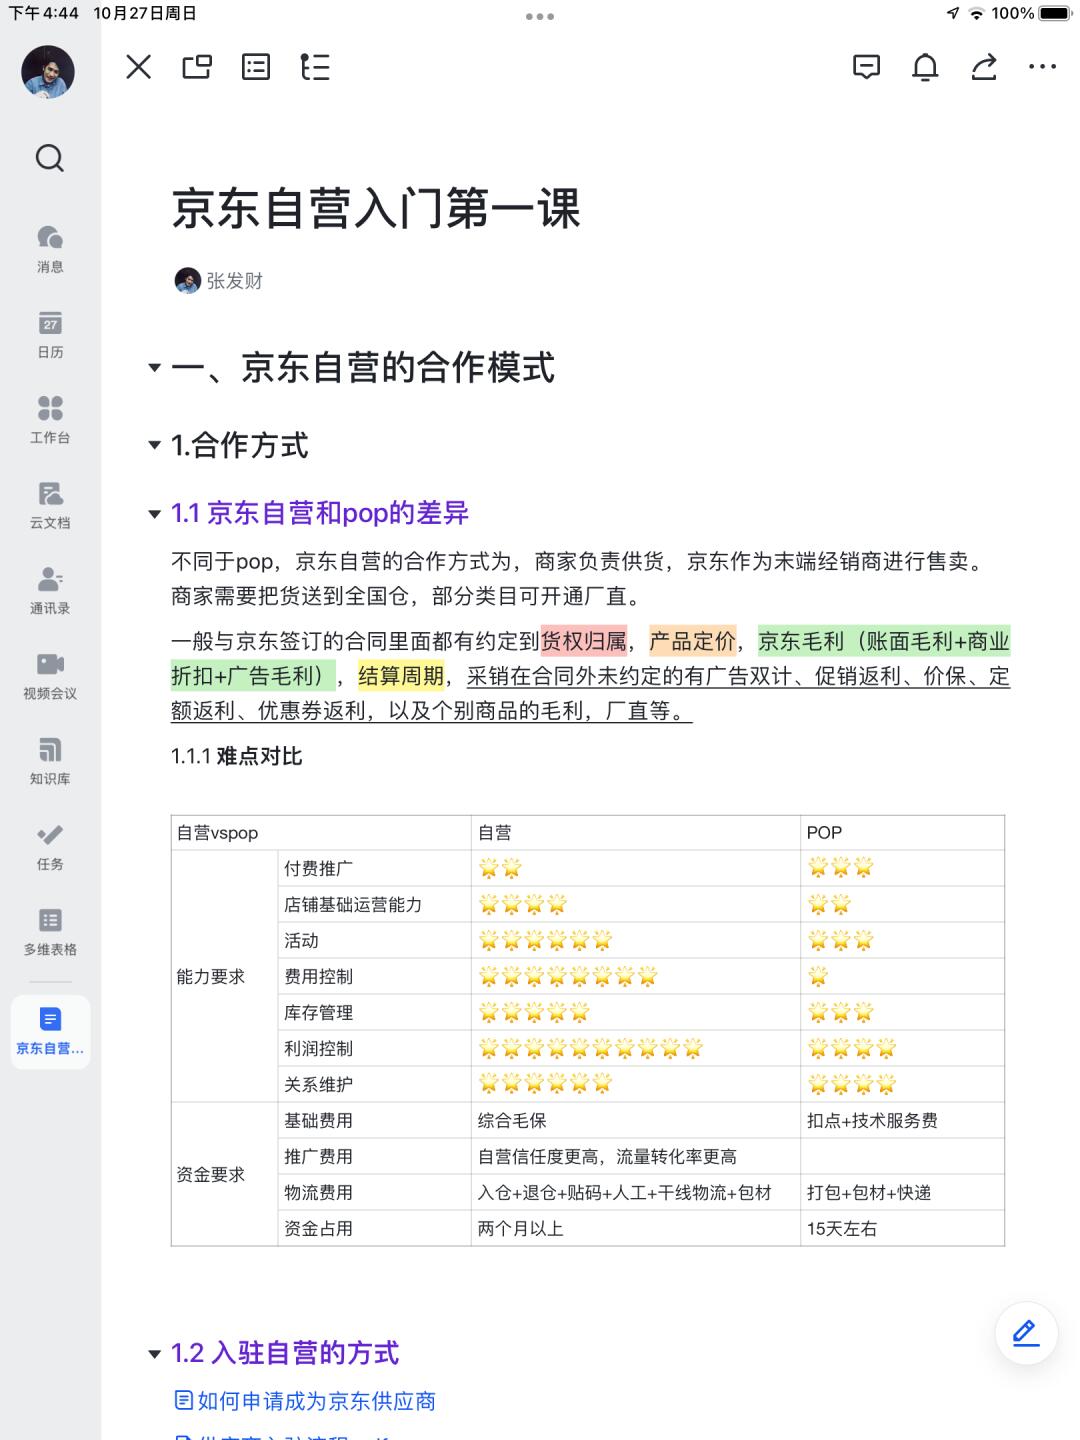Select the 15天左右 table cell
The height and width of the screenshot is (1440, 1080).
[902, 1228]
